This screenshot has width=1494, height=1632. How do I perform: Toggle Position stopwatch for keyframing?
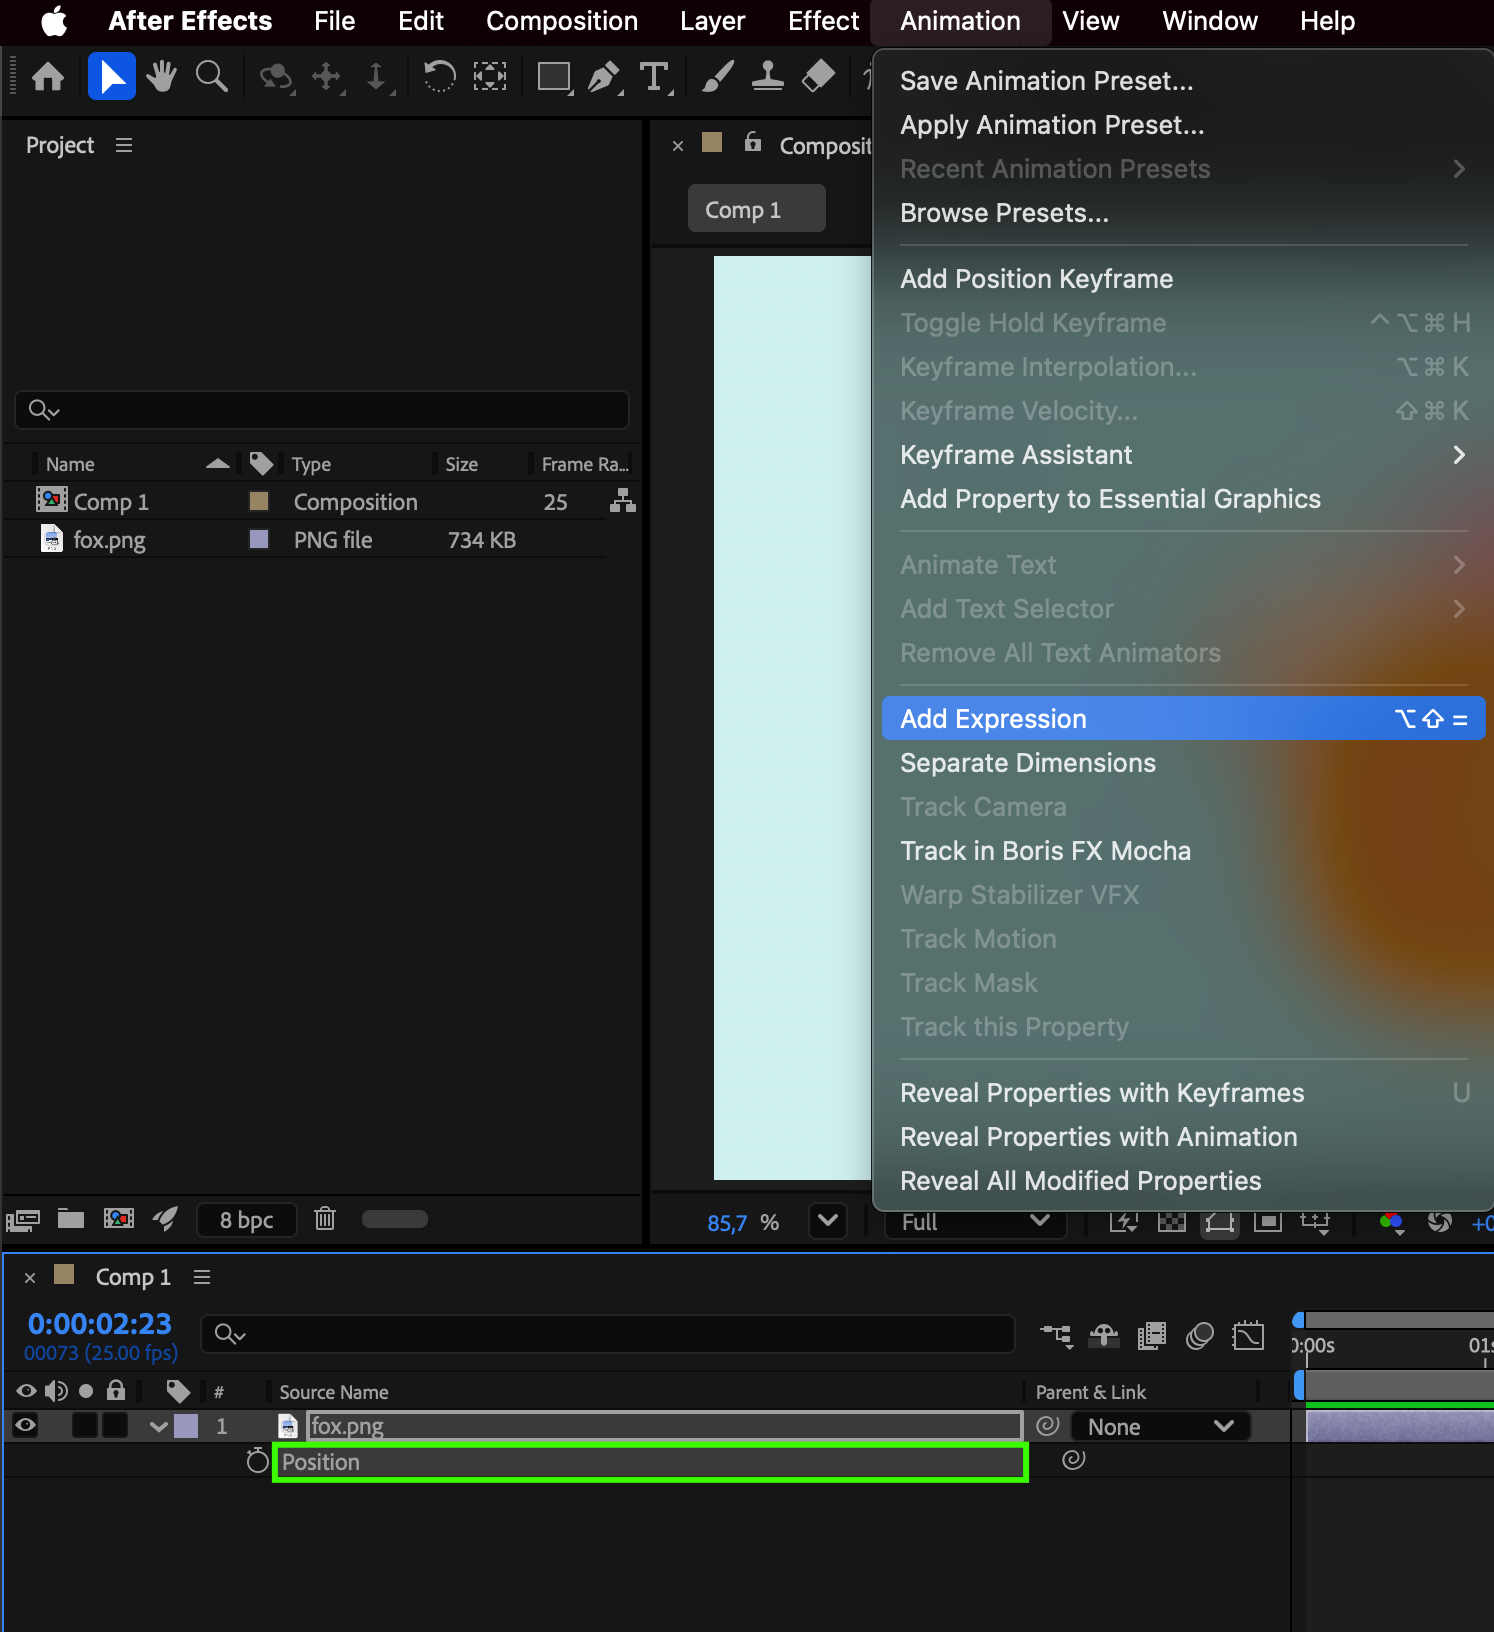click(257, 1461)
